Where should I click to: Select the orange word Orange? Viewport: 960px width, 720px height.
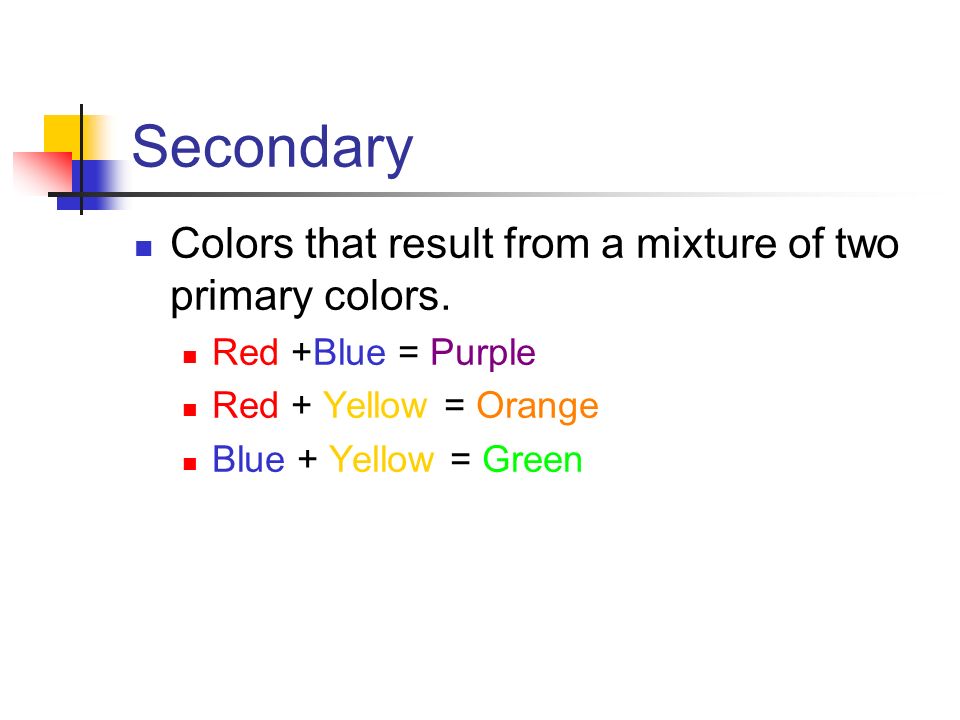click(538, 407)
